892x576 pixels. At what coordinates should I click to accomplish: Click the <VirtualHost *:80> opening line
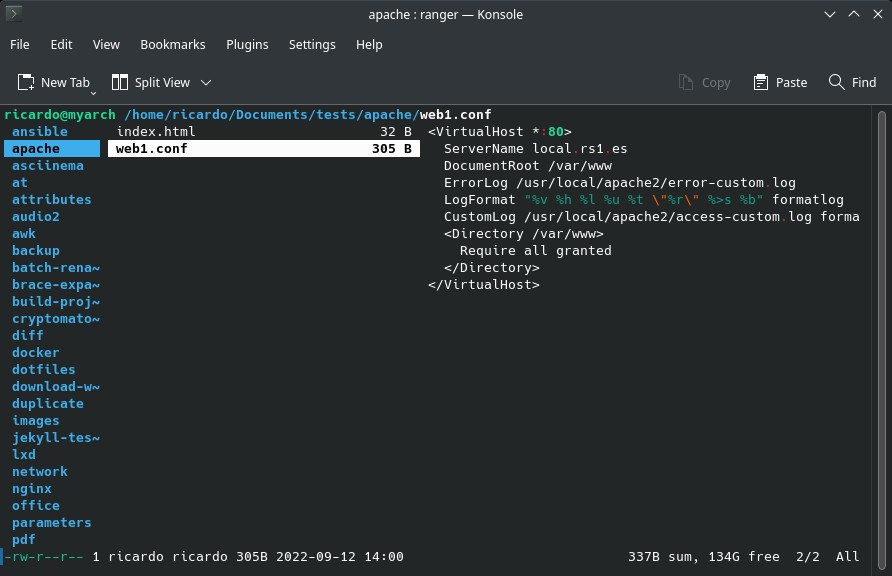[x=499, y=131]
